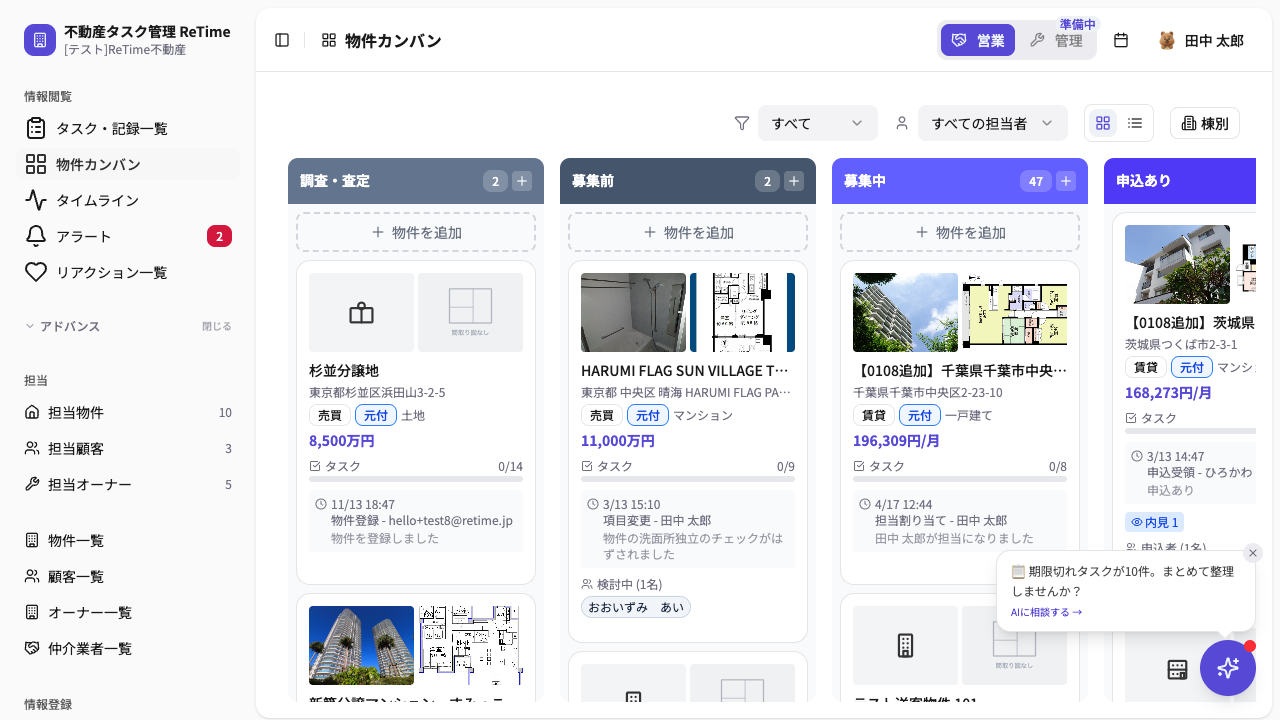Collapse the アドバンス section chevron
This screenshot has height=720, width=1280.
(30, 326)
